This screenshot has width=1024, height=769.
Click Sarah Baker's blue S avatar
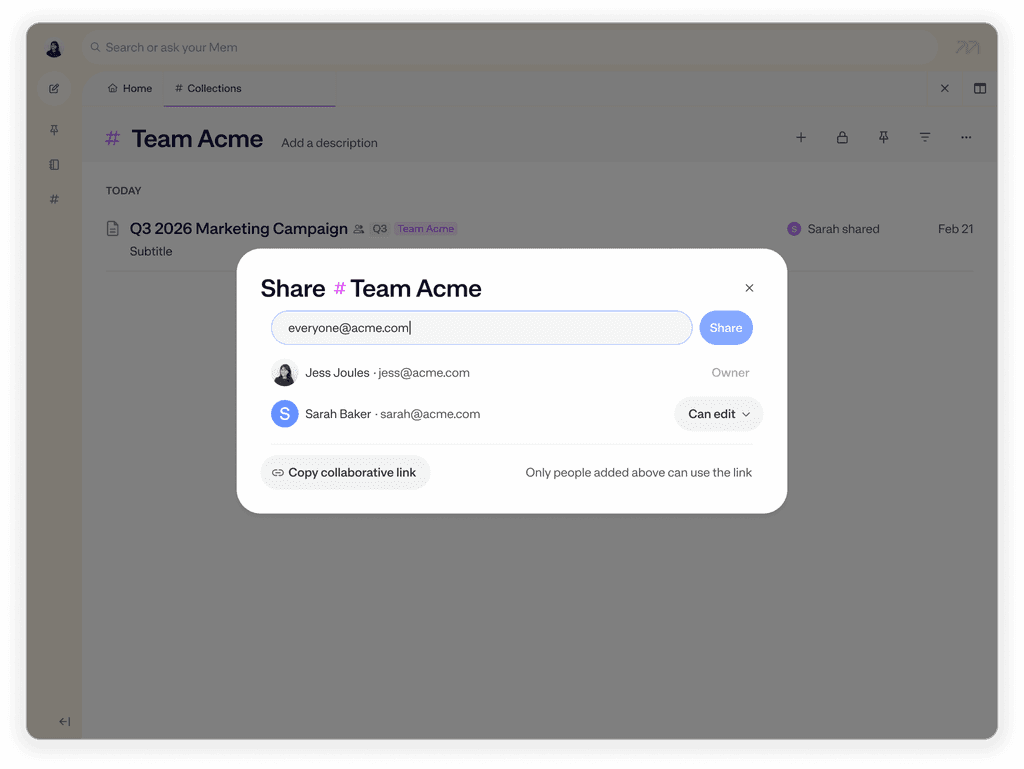click(285, 414)
